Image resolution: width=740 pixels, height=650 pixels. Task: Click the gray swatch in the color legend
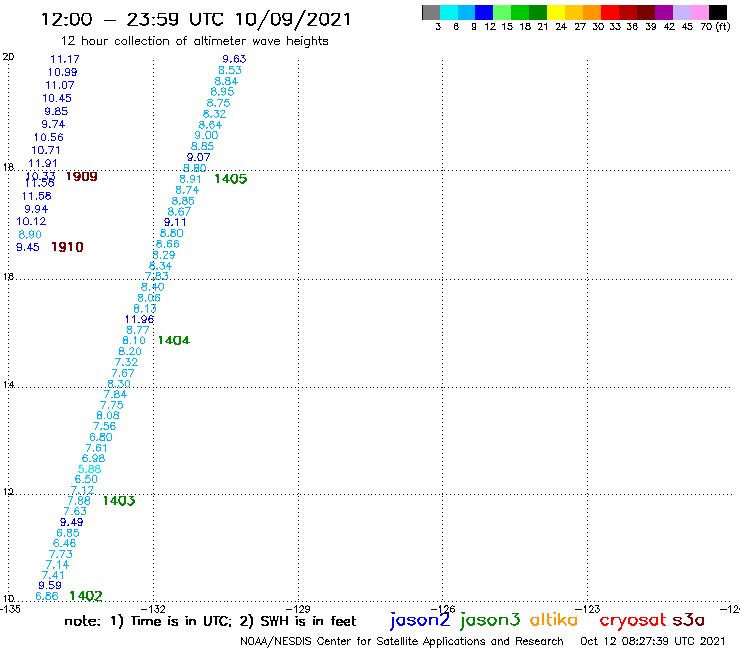click(x=431, y=12)
